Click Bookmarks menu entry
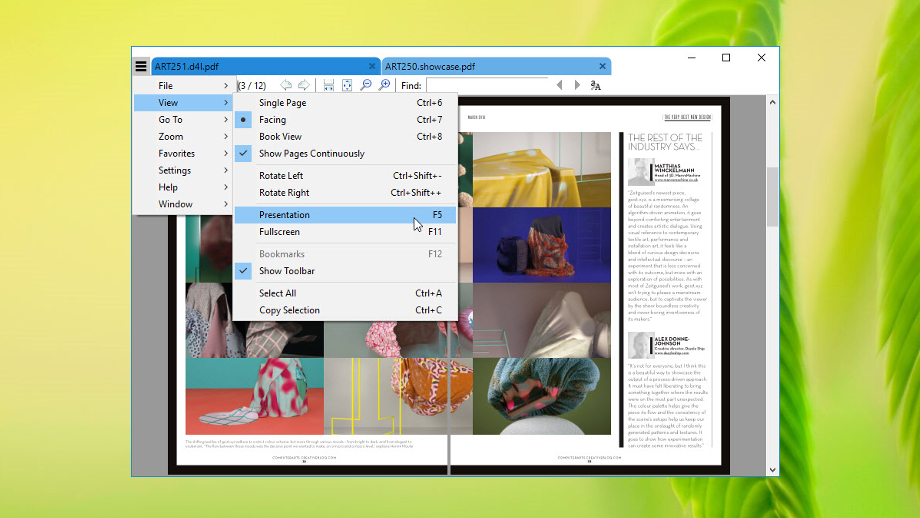Screen dimensions: 920x518 pyautogui.click(x=345, y=254)
